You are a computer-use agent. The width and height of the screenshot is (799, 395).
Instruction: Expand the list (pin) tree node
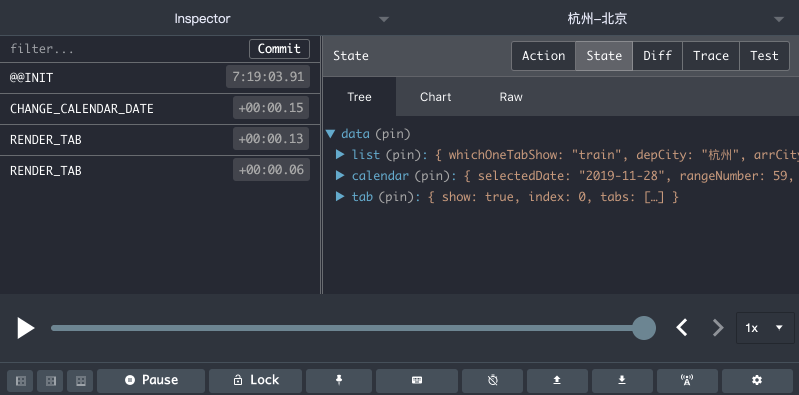pos(340,154)
